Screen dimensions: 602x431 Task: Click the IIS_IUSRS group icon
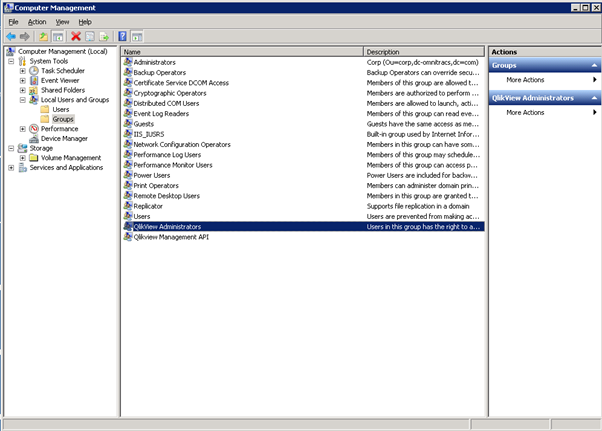[128, 134]
